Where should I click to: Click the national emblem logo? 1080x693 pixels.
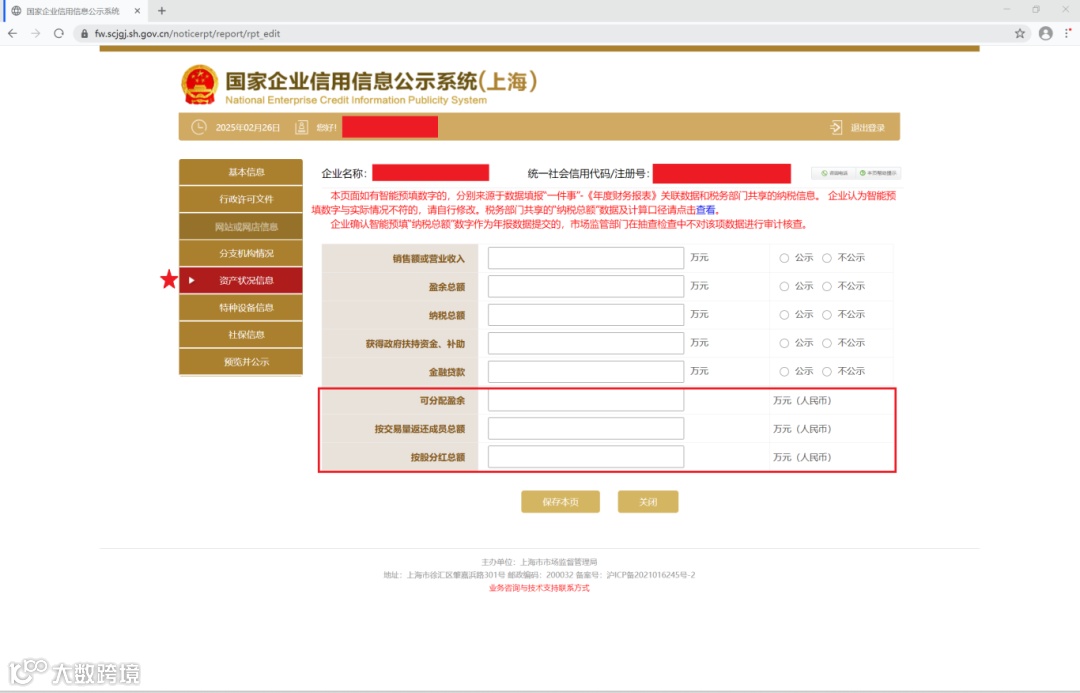[x=200, y=85]
